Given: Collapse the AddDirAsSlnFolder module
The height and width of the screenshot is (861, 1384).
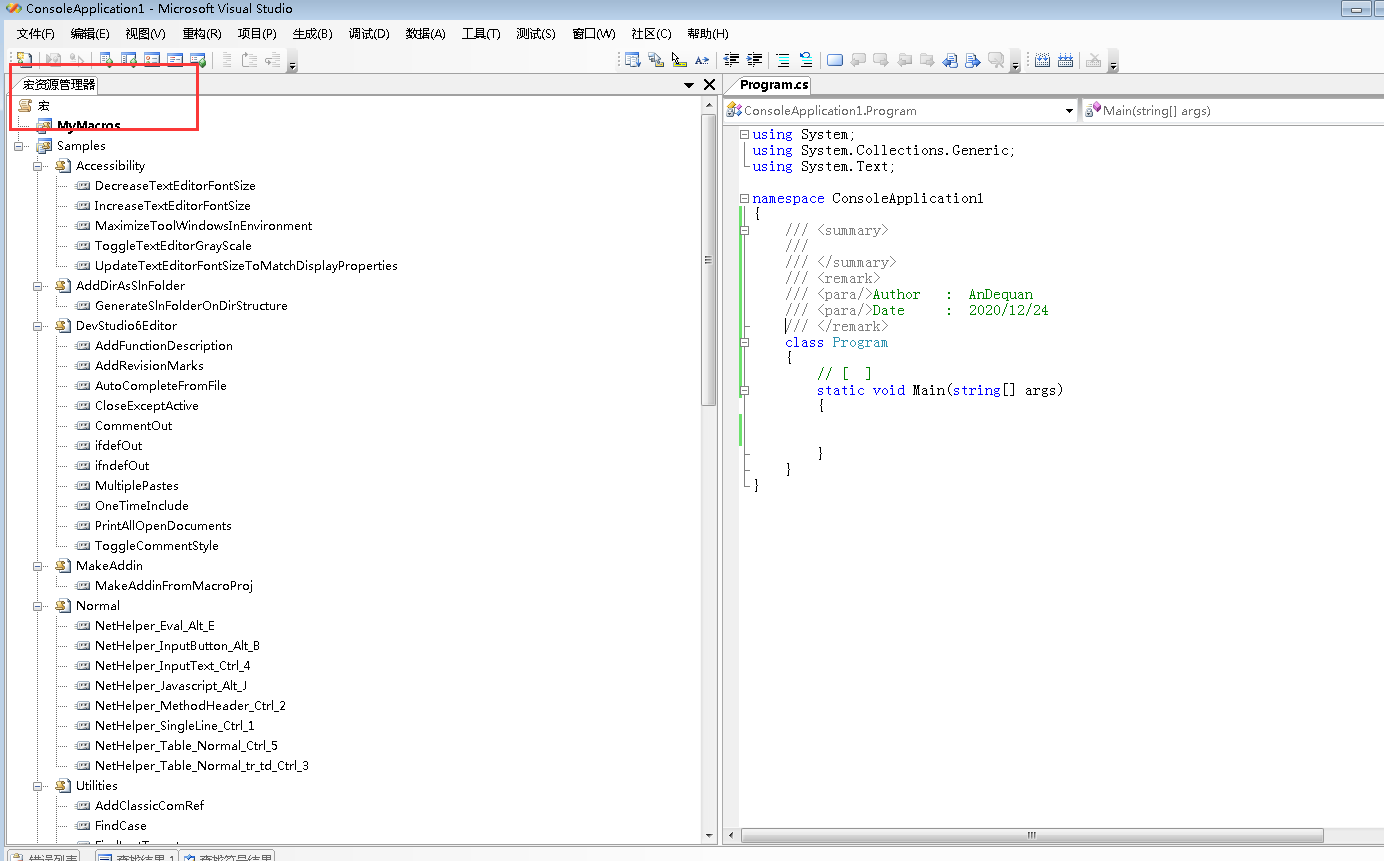Looking at the screenshot, I should tap(38, 286).
